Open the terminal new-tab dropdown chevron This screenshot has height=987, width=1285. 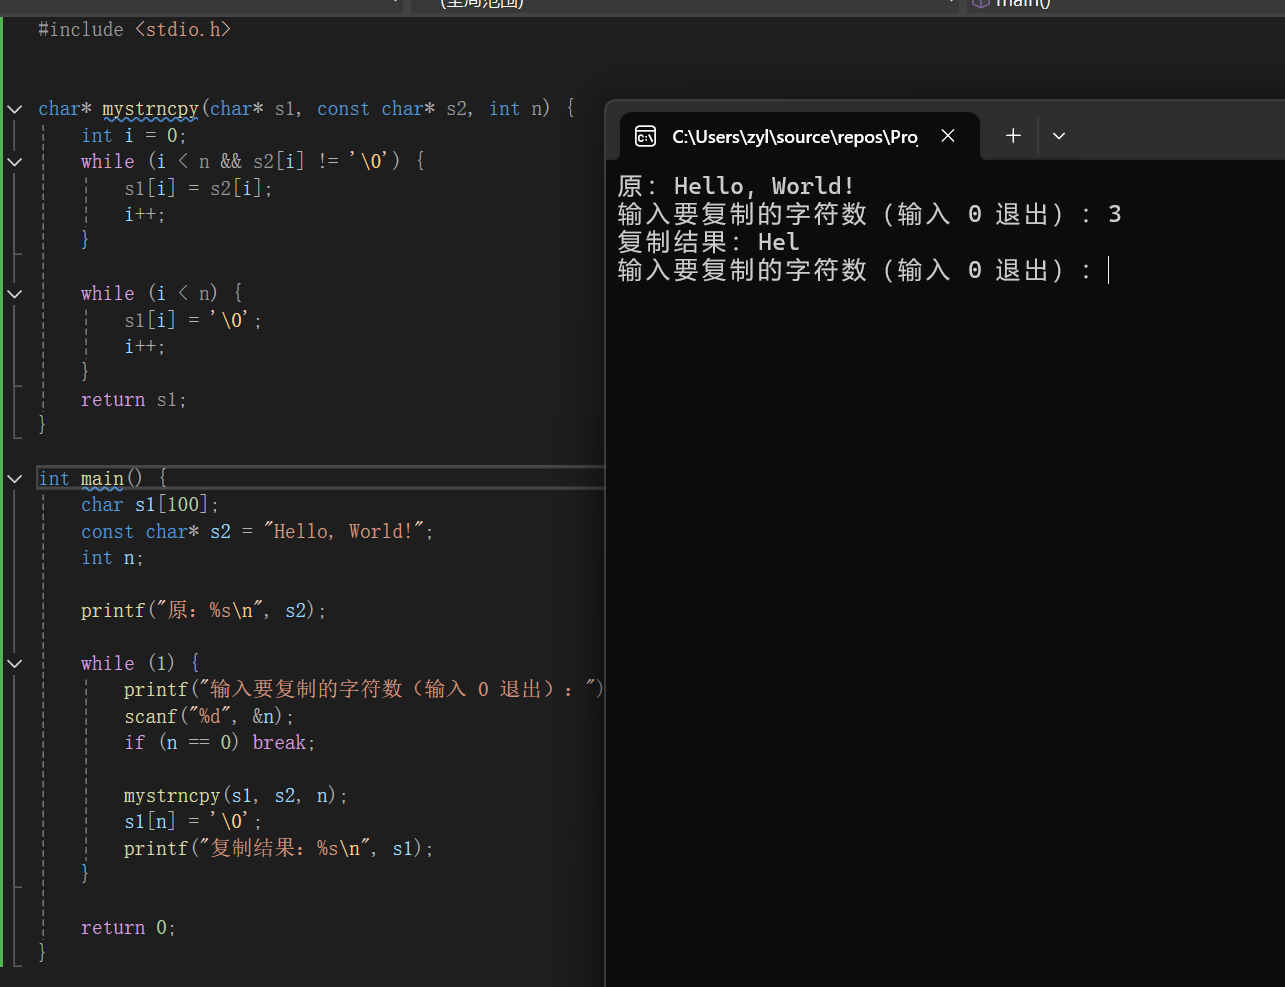(1059, 136)
